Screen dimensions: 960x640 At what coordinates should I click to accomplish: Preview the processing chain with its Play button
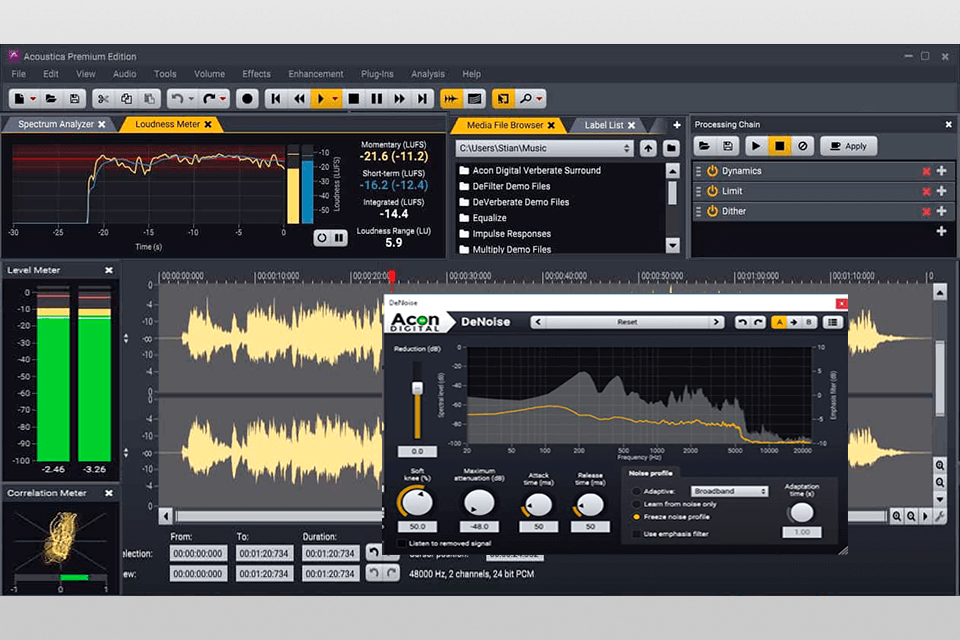tap(756, 146)
